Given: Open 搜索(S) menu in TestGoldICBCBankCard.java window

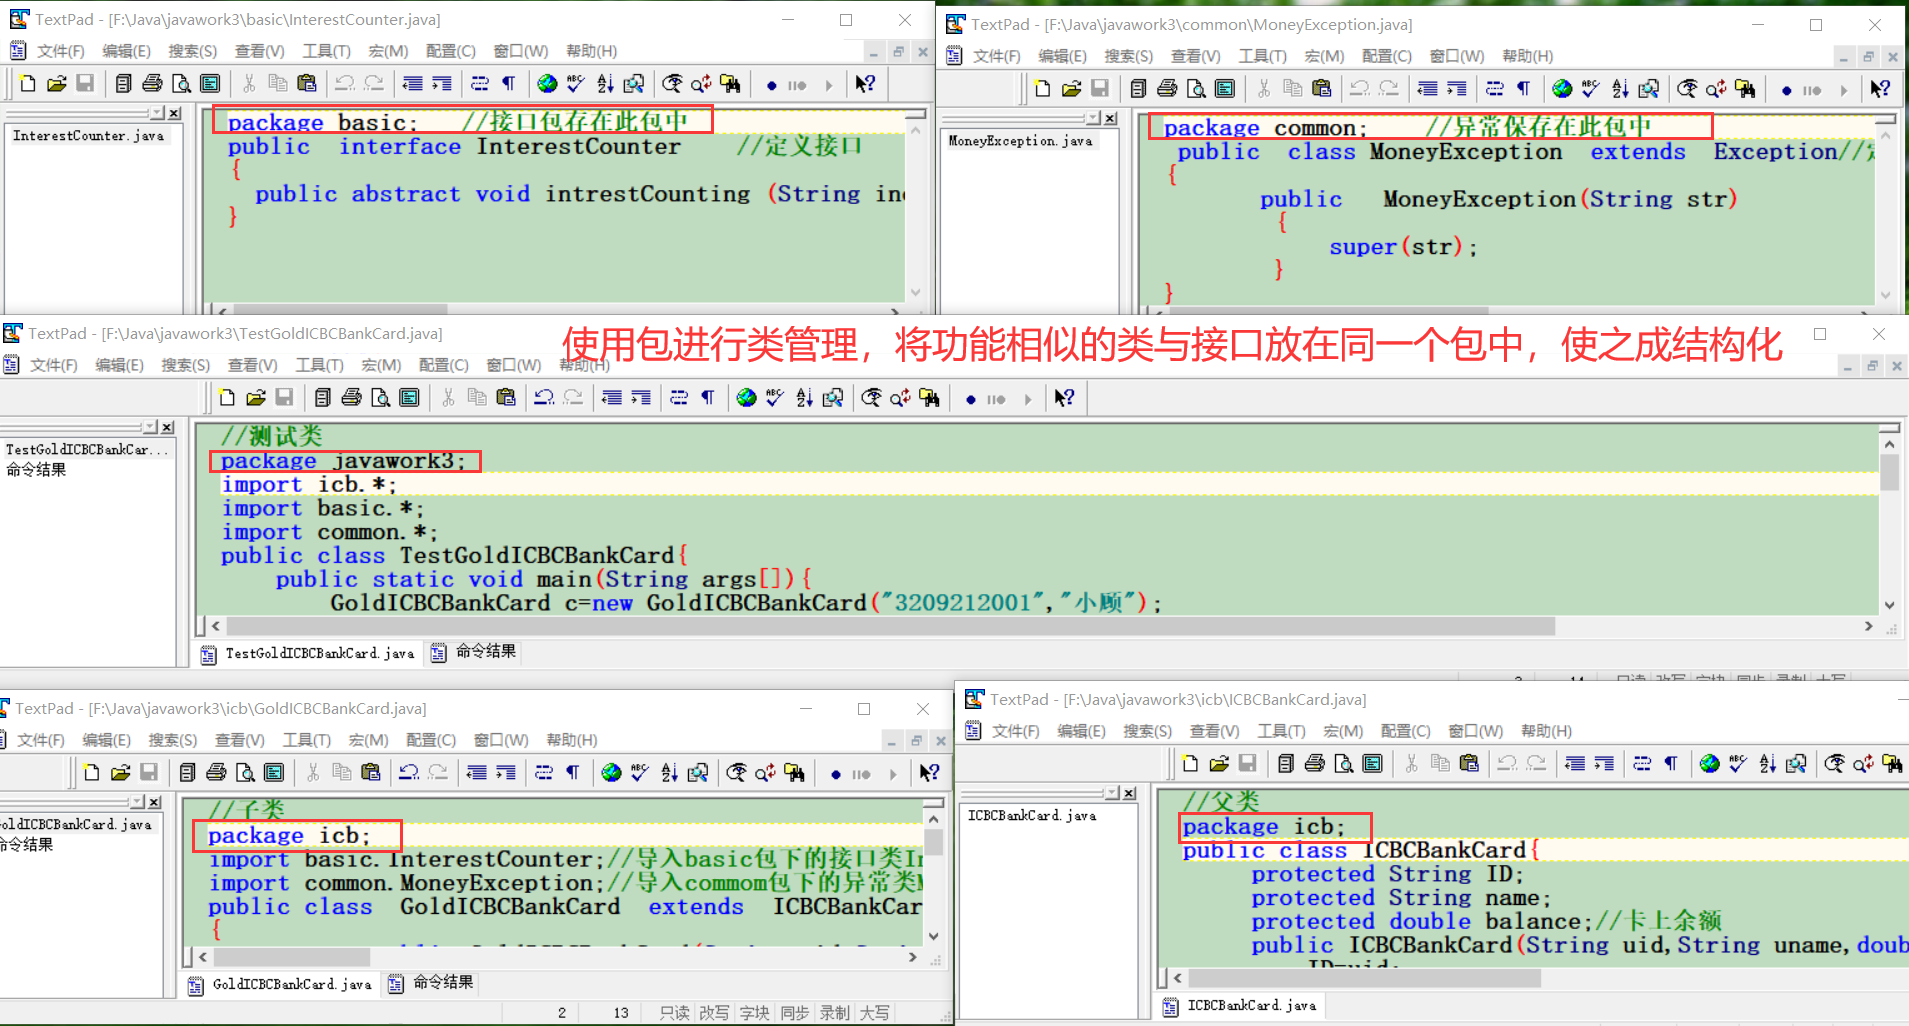Looking at the screenshot, I should tap(186, 365).
